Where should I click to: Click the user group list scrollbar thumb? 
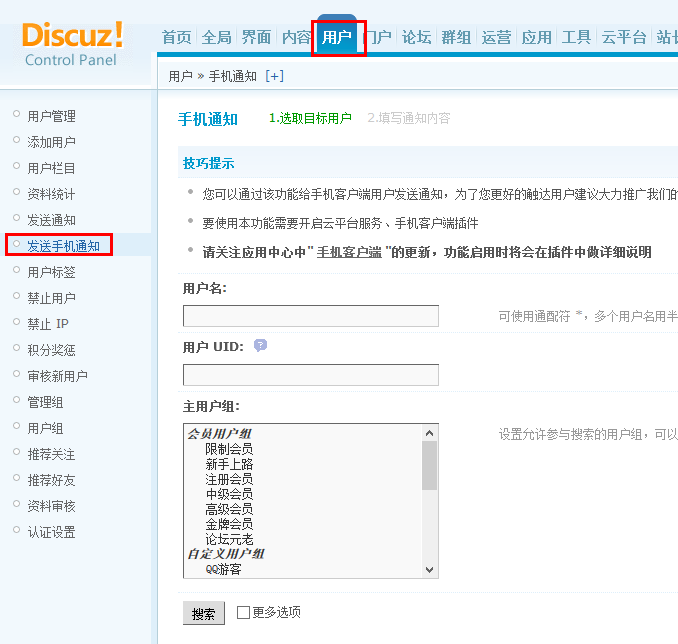point(429,465)
